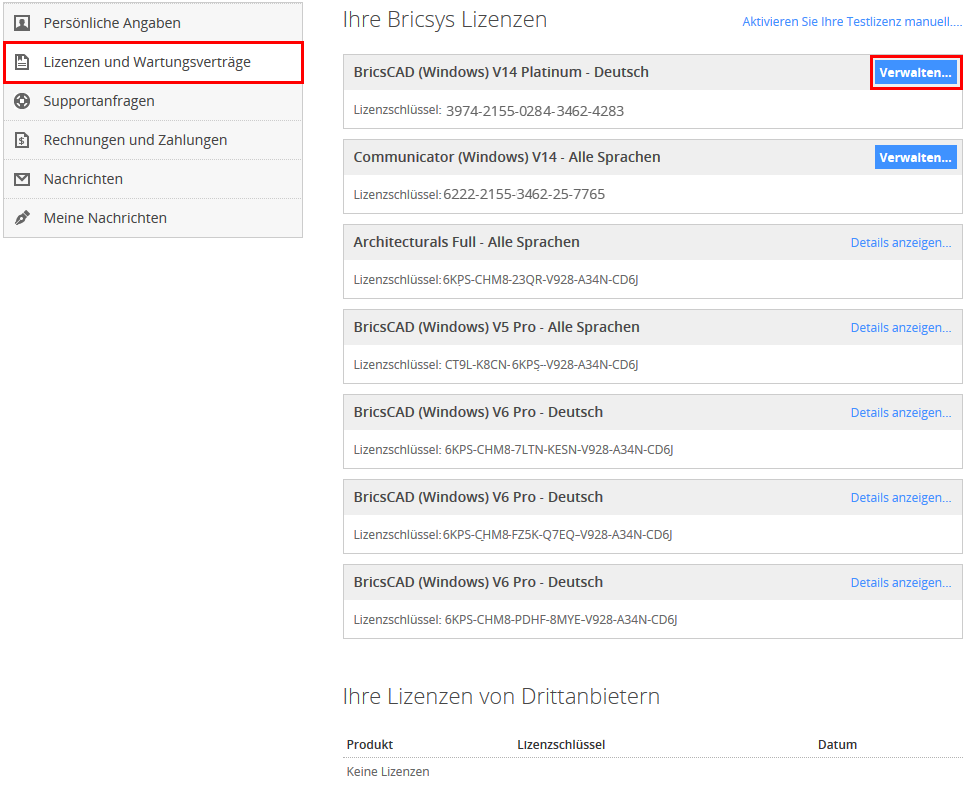Screen dimensions: 969x787
Task: Click the person icon beside Persönliche Angaben
Action: [22, 23]
